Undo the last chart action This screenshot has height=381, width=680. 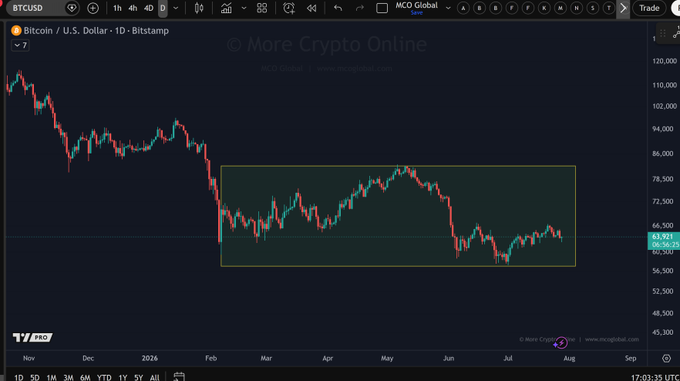click(338, 8)
